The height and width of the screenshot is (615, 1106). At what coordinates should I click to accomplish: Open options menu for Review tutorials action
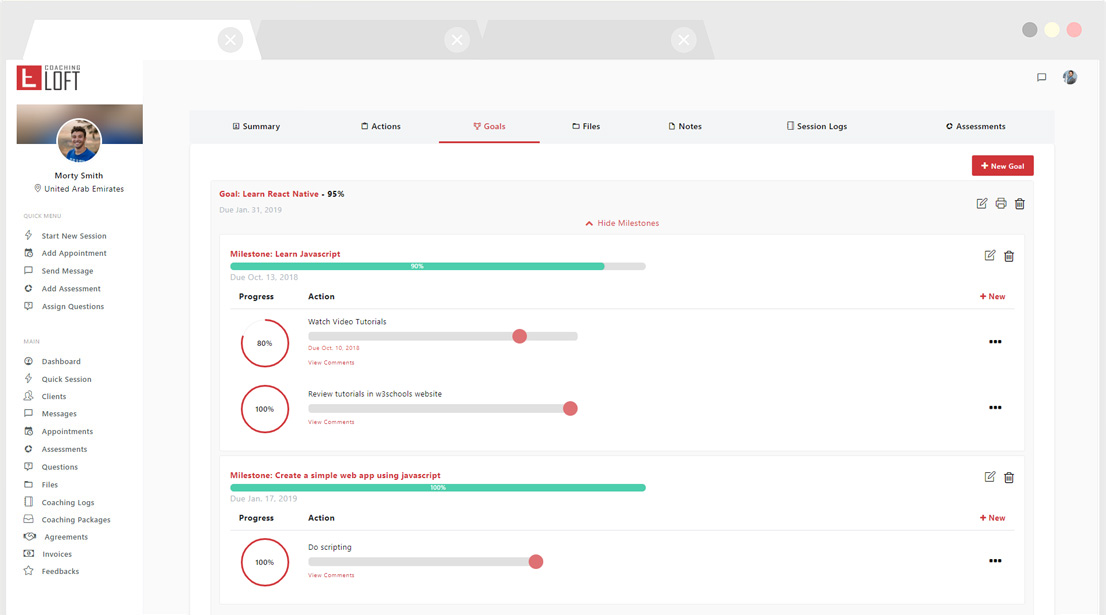tap(995, 408)
